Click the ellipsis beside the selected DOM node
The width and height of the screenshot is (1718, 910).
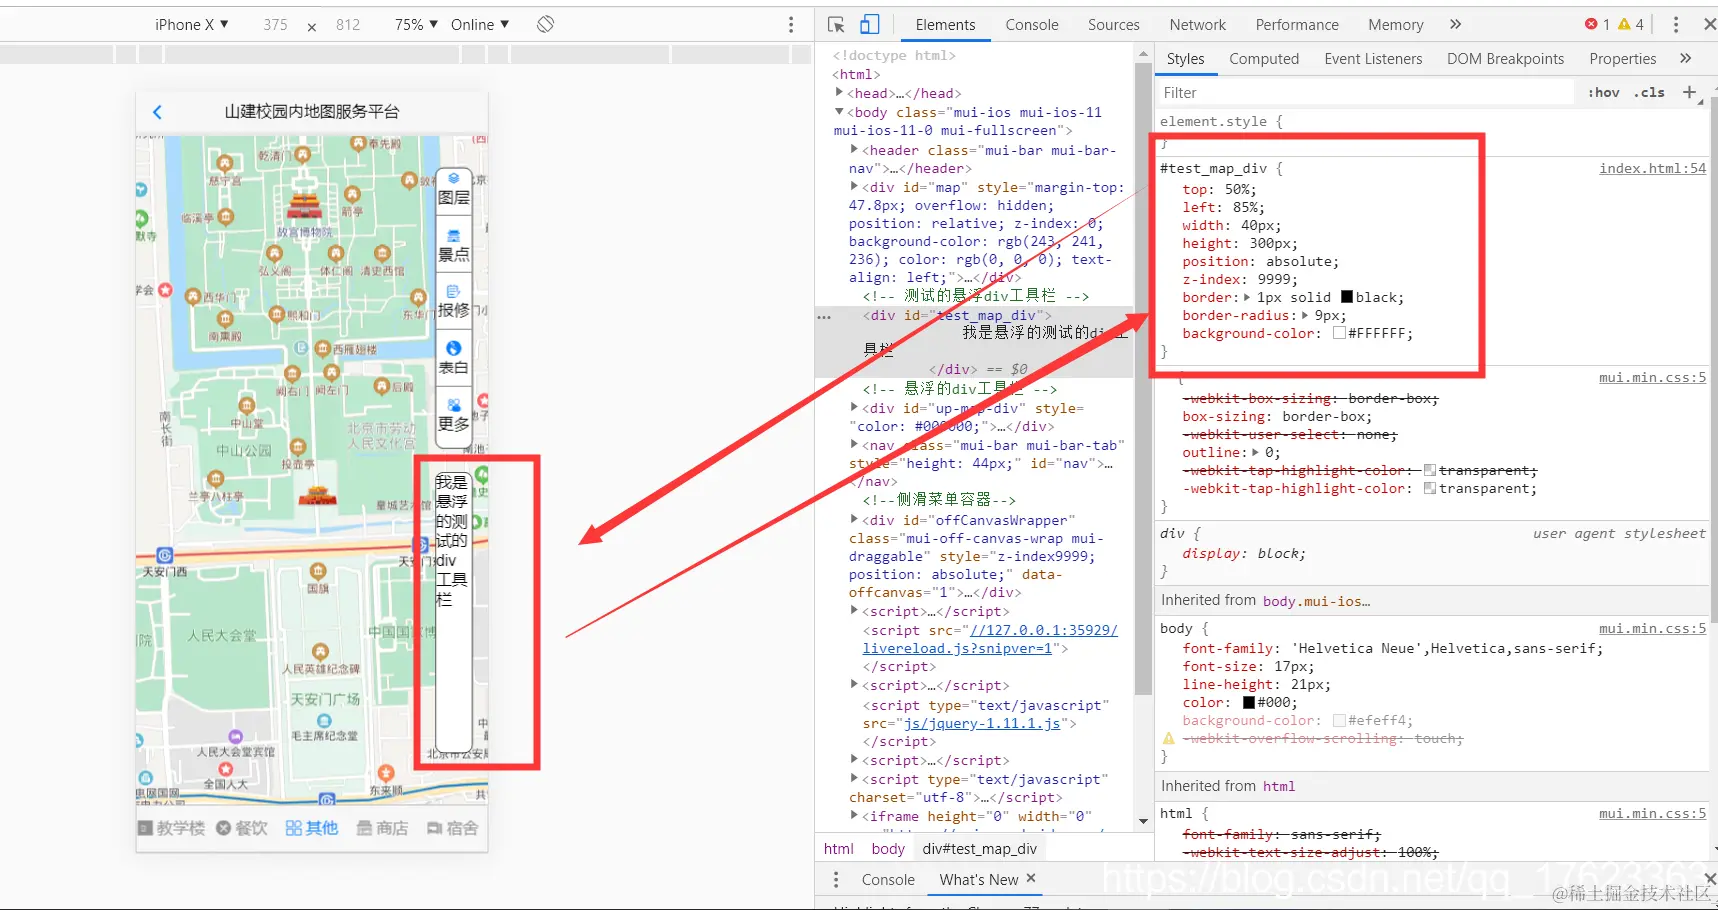tap(824, 316)
